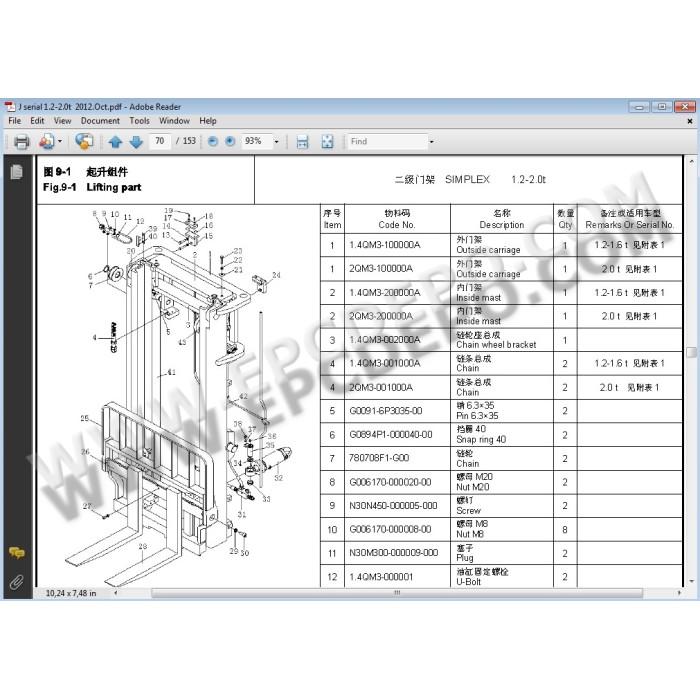Open the Tools menu
700x700 pixels.
tap(139, 121)
